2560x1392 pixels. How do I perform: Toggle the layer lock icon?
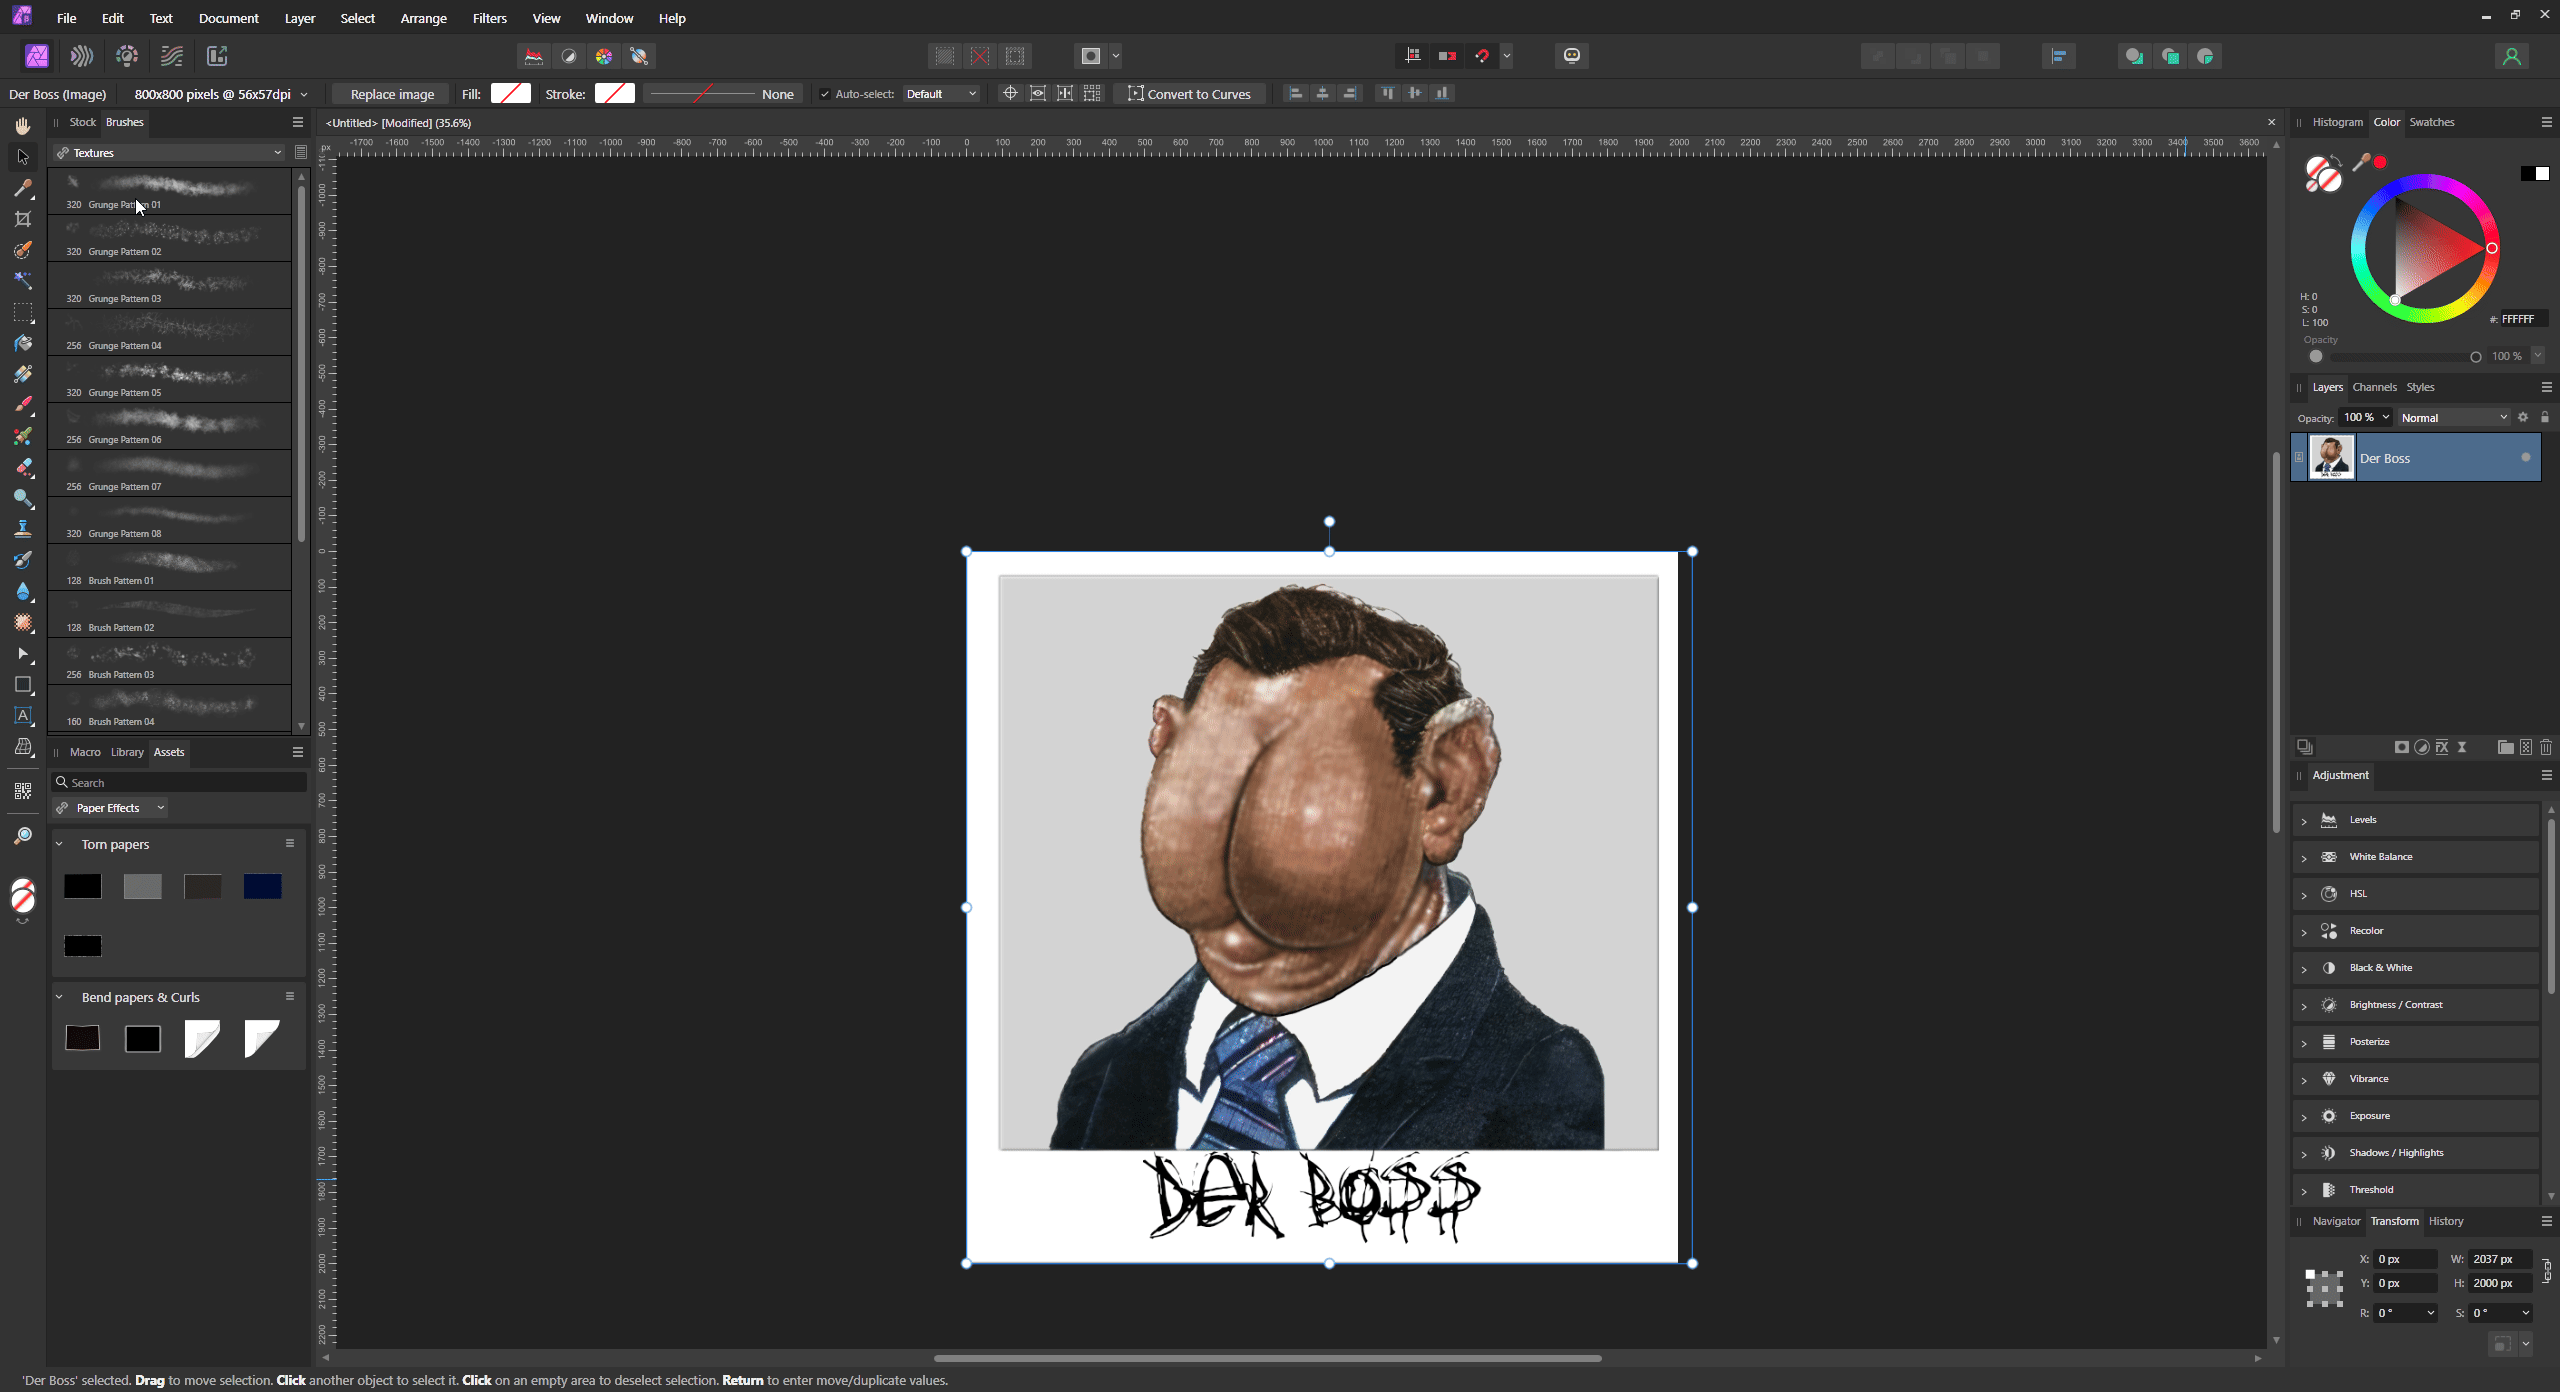click(2545, 417)
